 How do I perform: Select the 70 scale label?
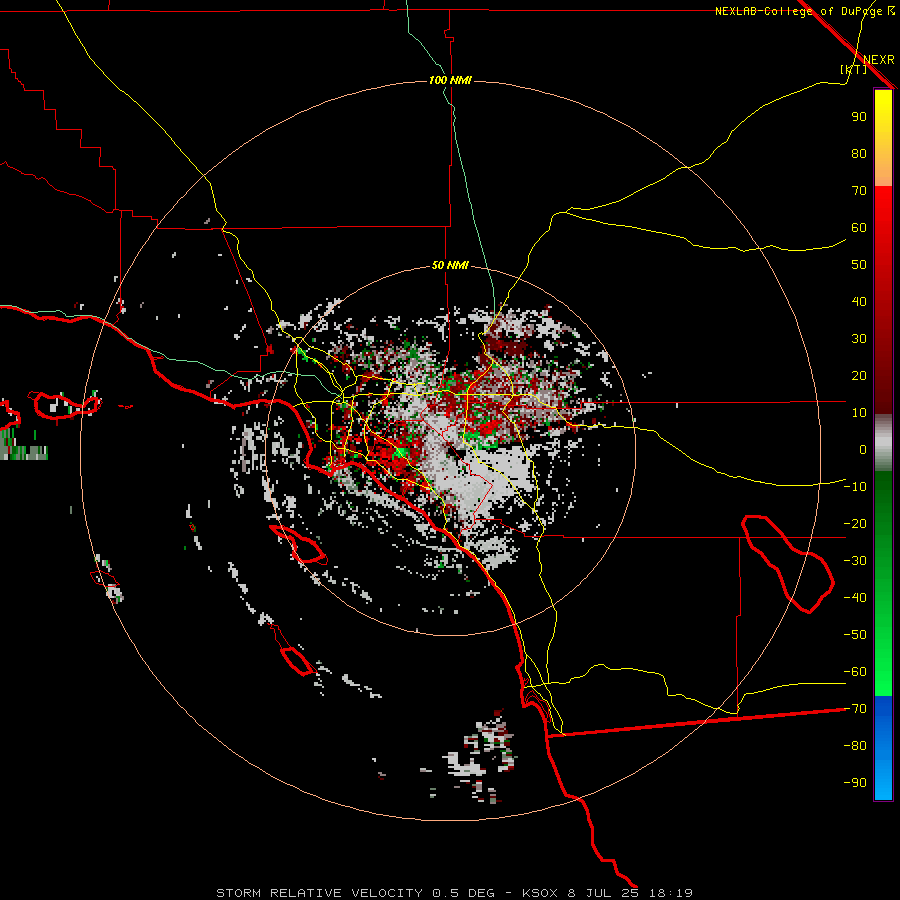[x=859, y=191]
